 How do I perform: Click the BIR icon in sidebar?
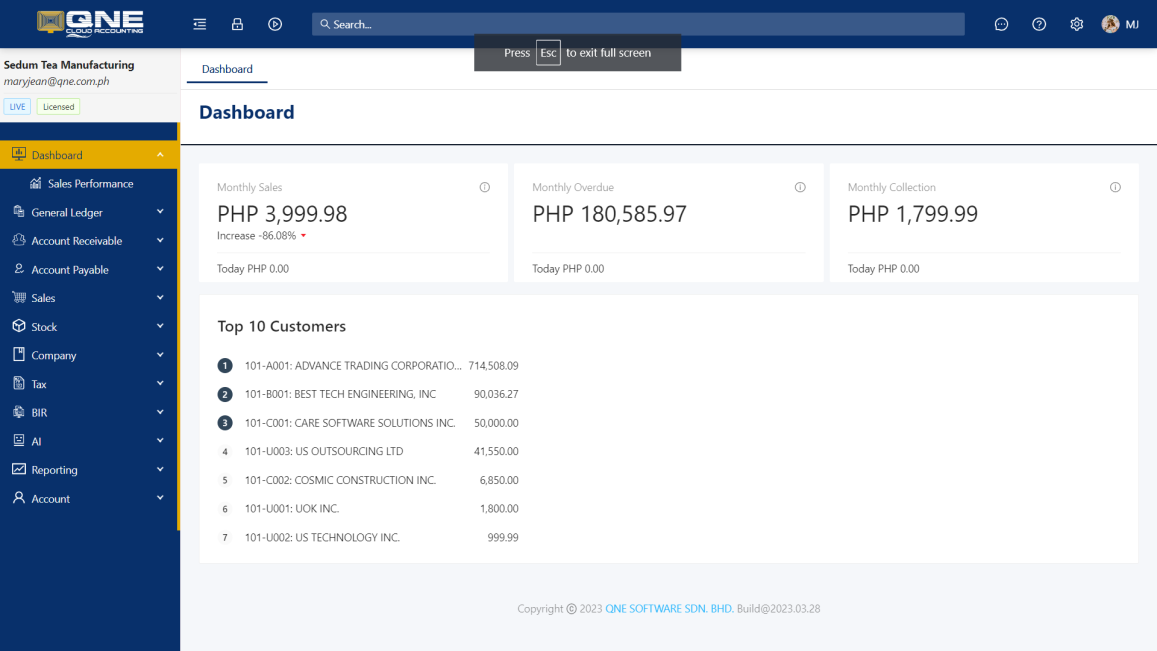(18, 413)
